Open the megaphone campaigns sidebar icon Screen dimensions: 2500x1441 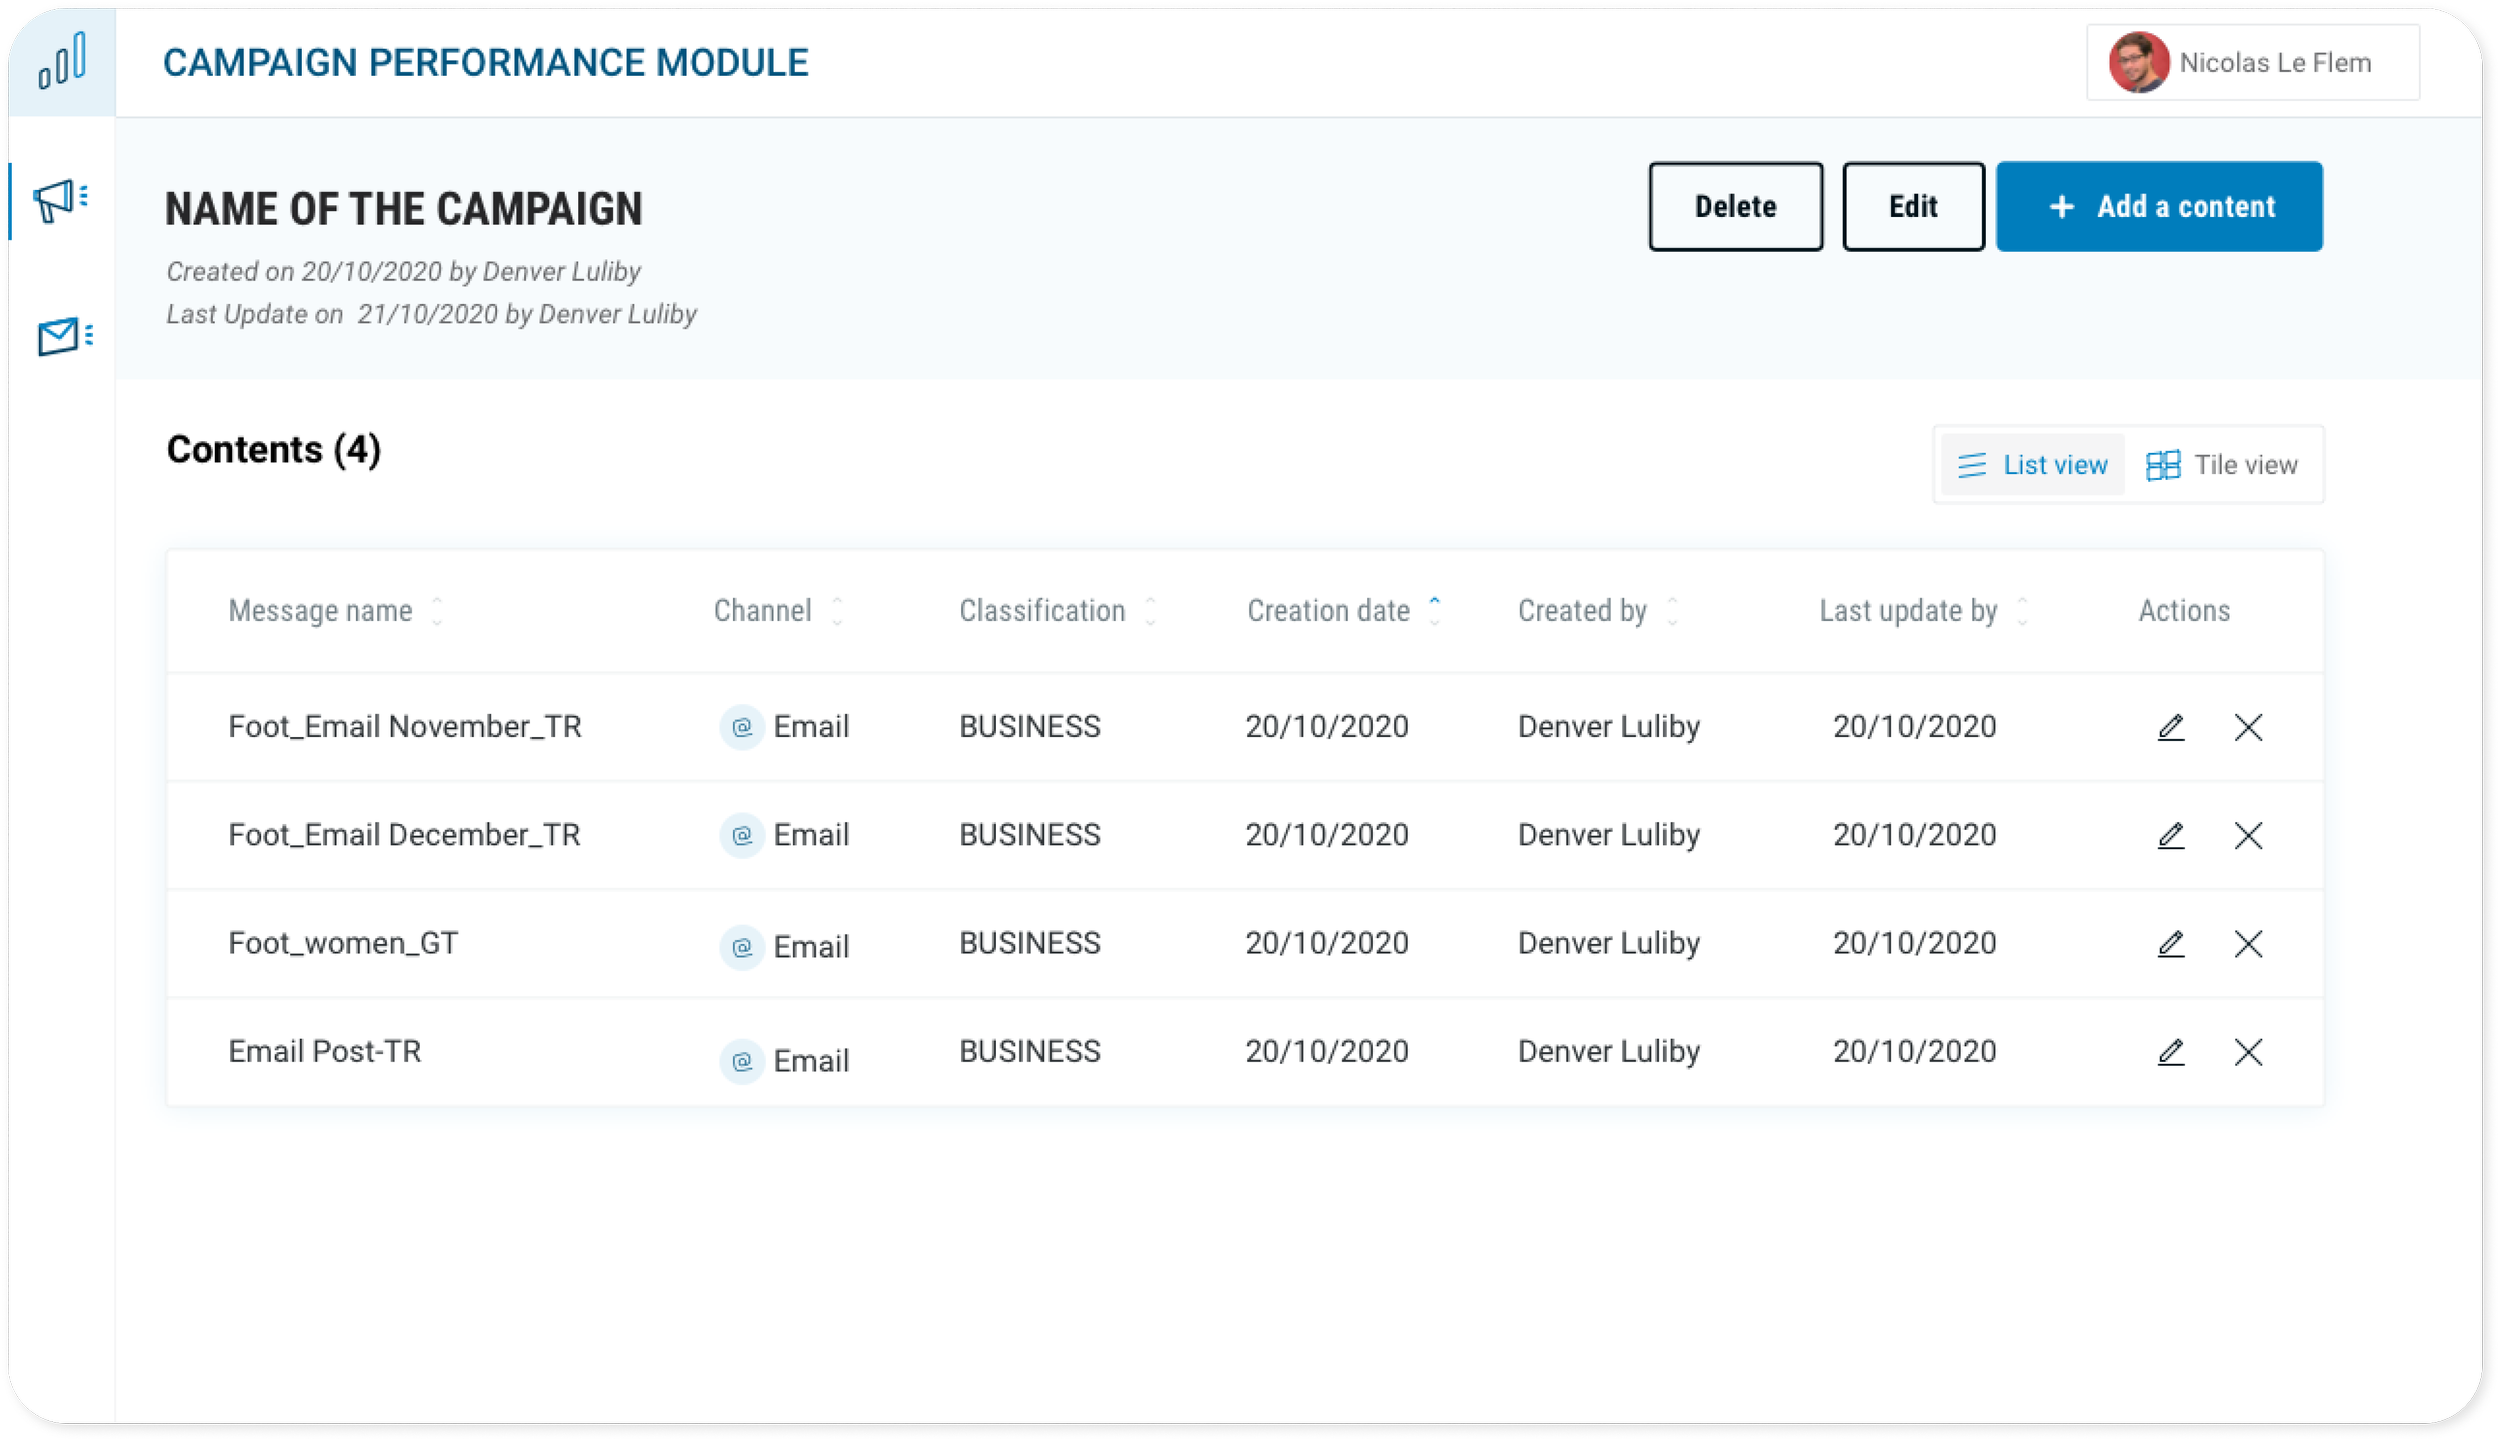(x=61, y=200)
